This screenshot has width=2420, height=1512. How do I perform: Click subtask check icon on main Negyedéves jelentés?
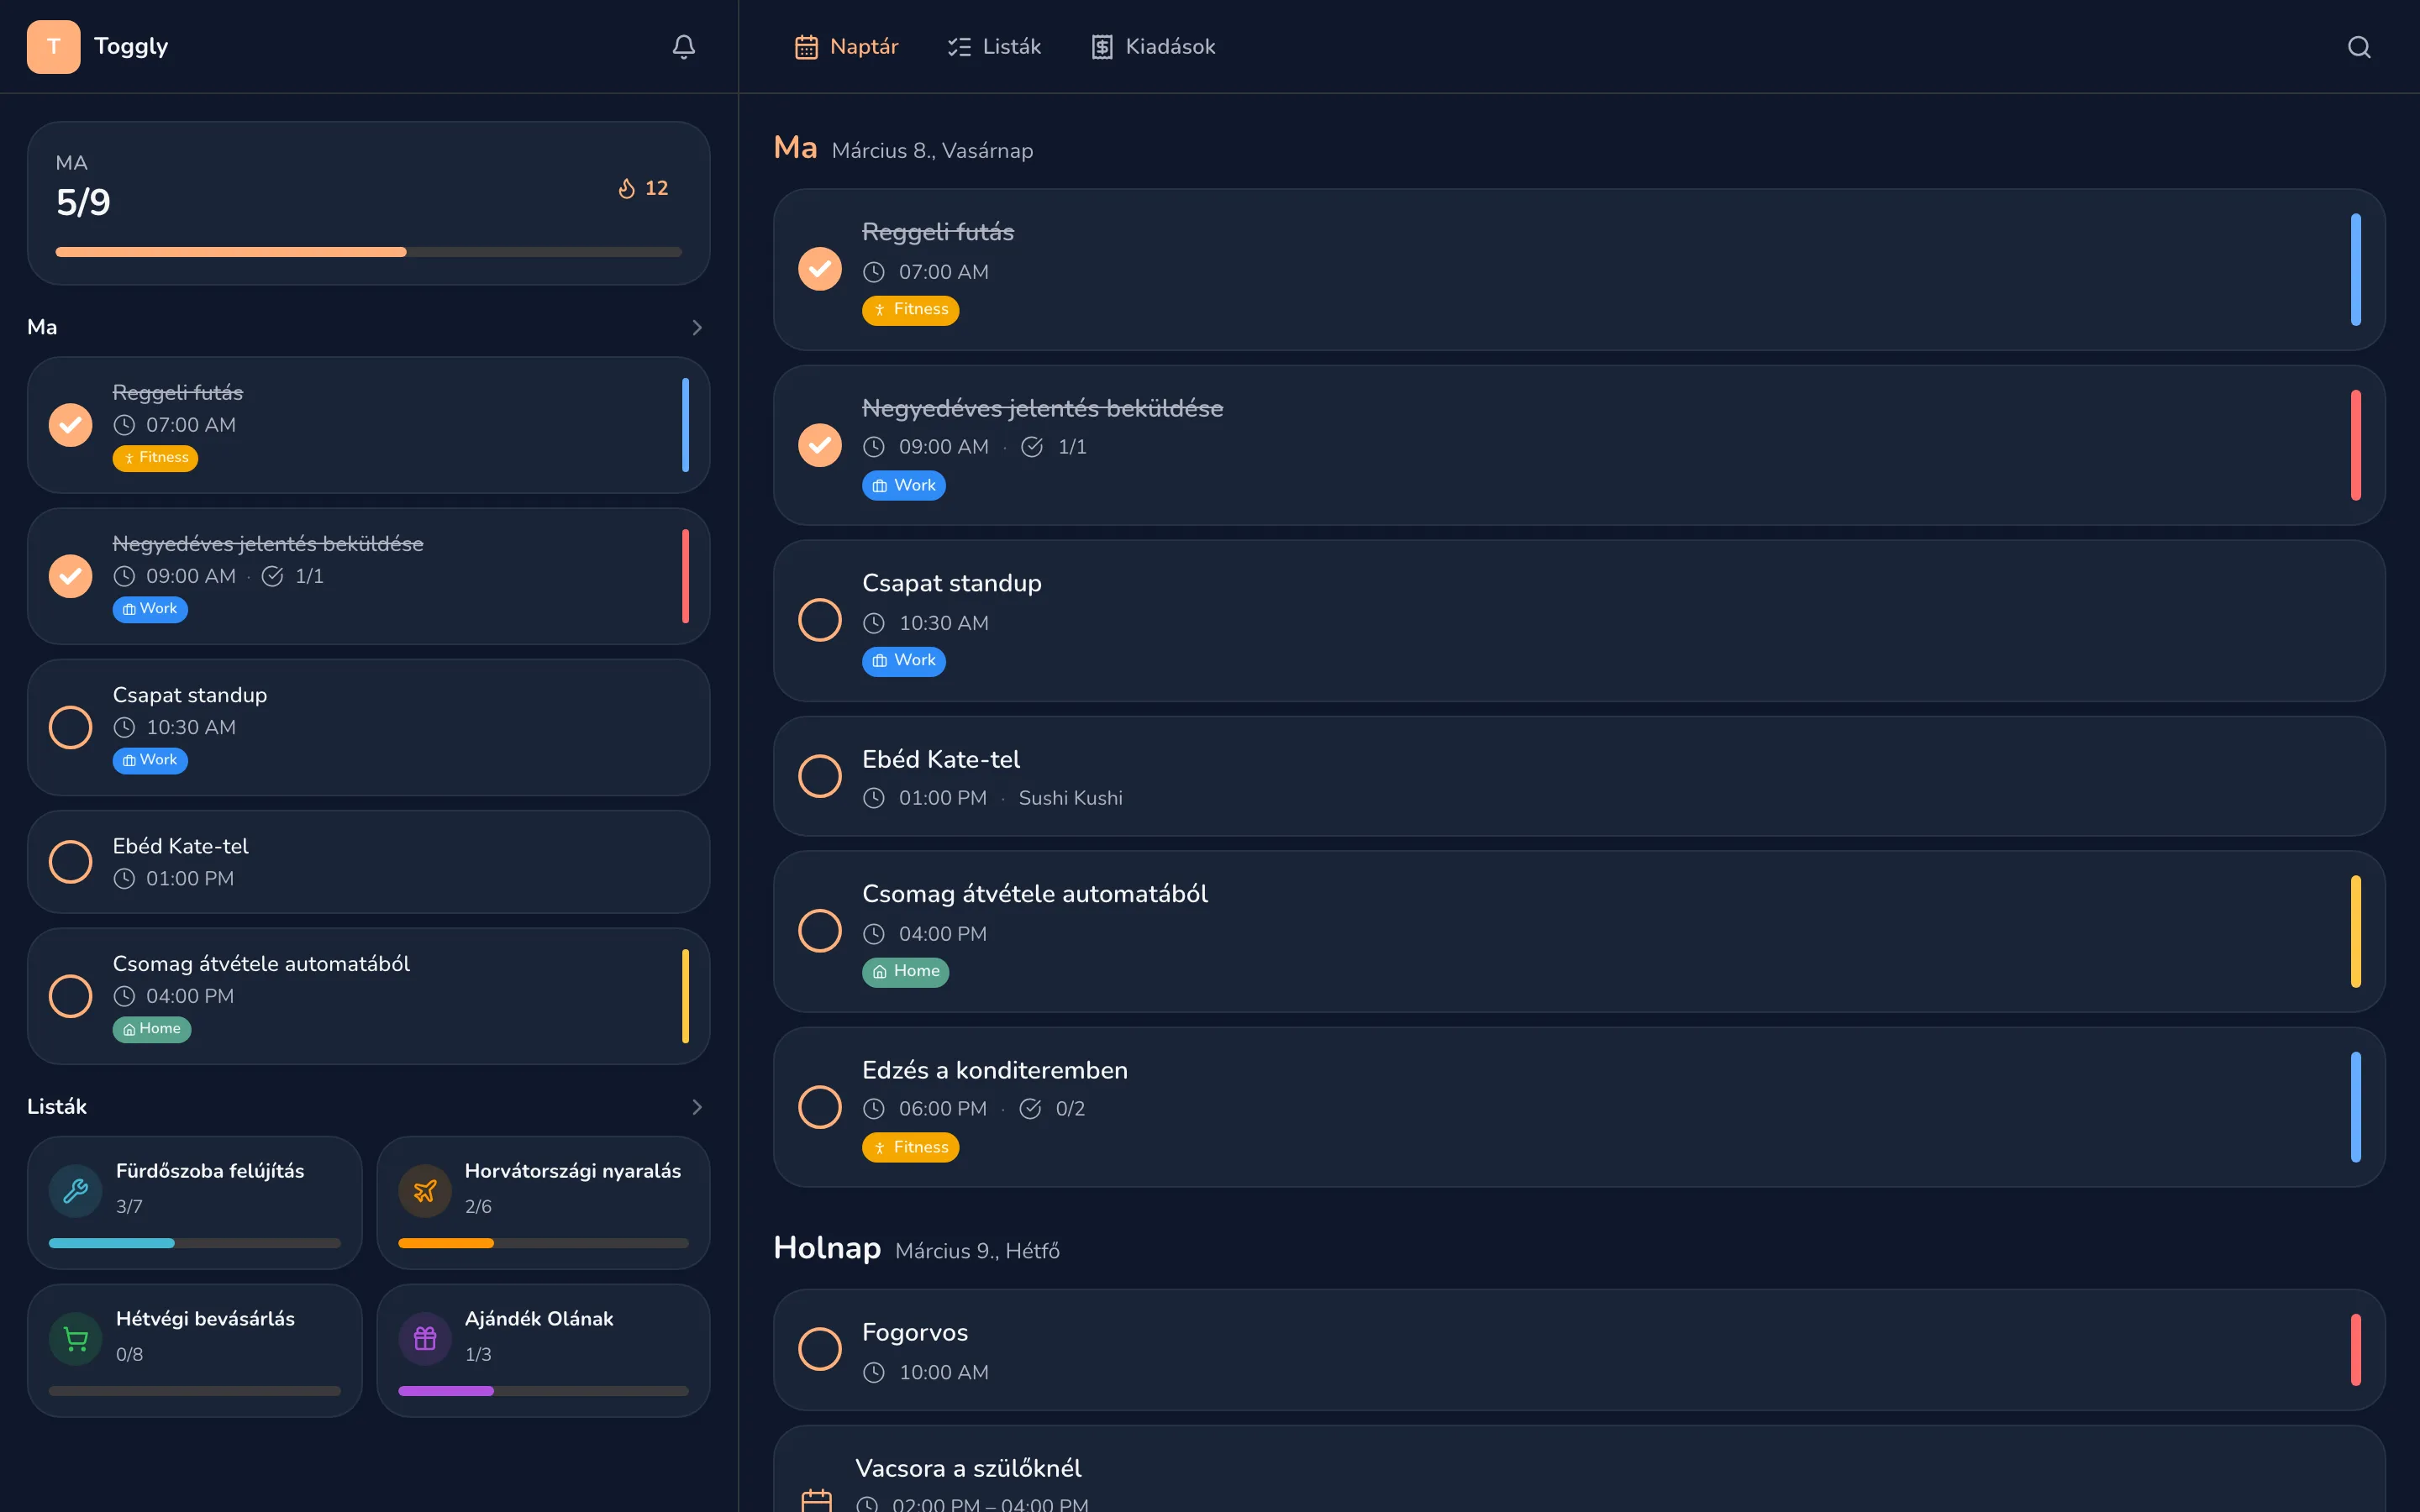1032,447
